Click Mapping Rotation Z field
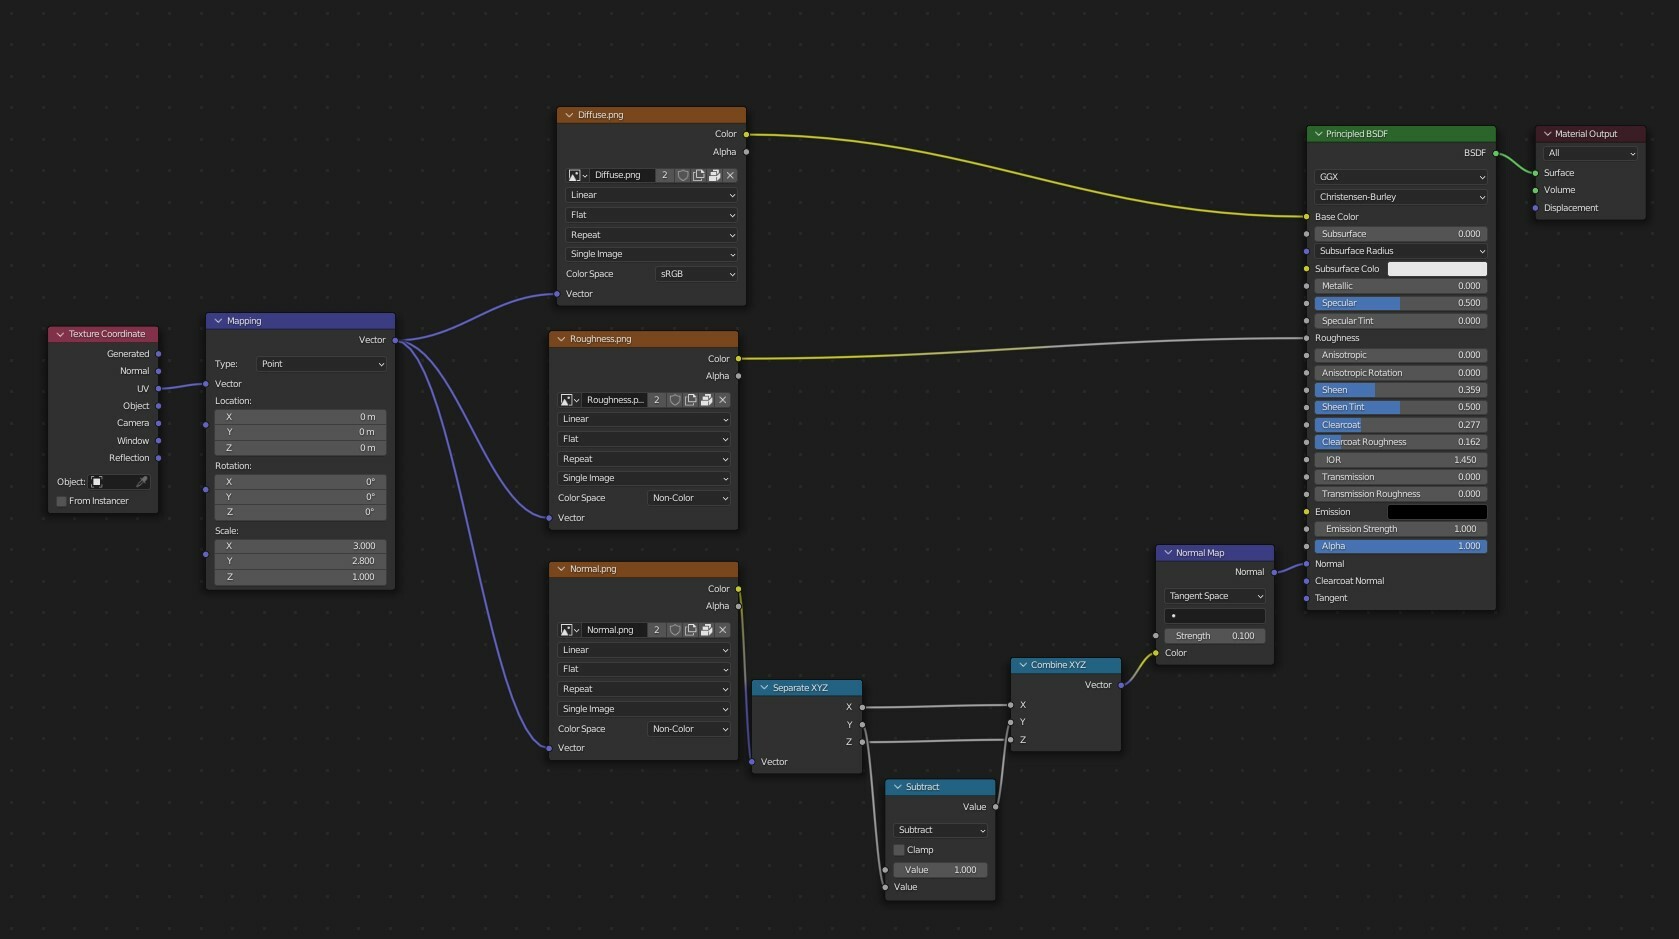1679x939 pixels. [301, 512]
